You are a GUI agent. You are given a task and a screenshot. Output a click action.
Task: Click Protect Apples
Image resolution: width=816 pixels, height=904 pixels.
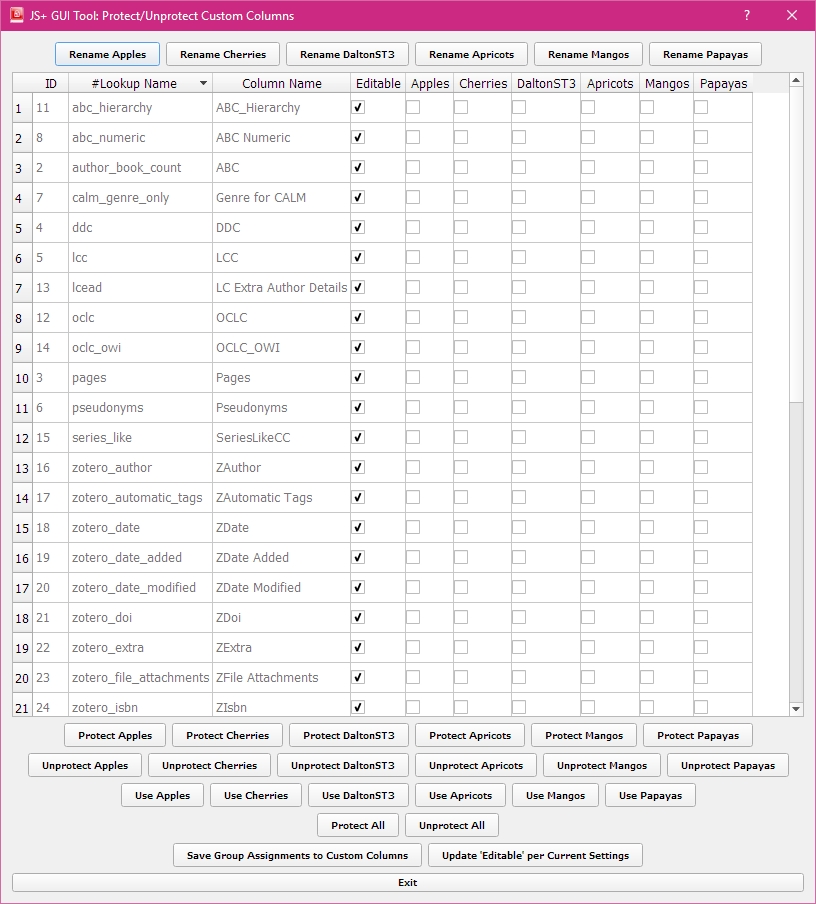115,735
